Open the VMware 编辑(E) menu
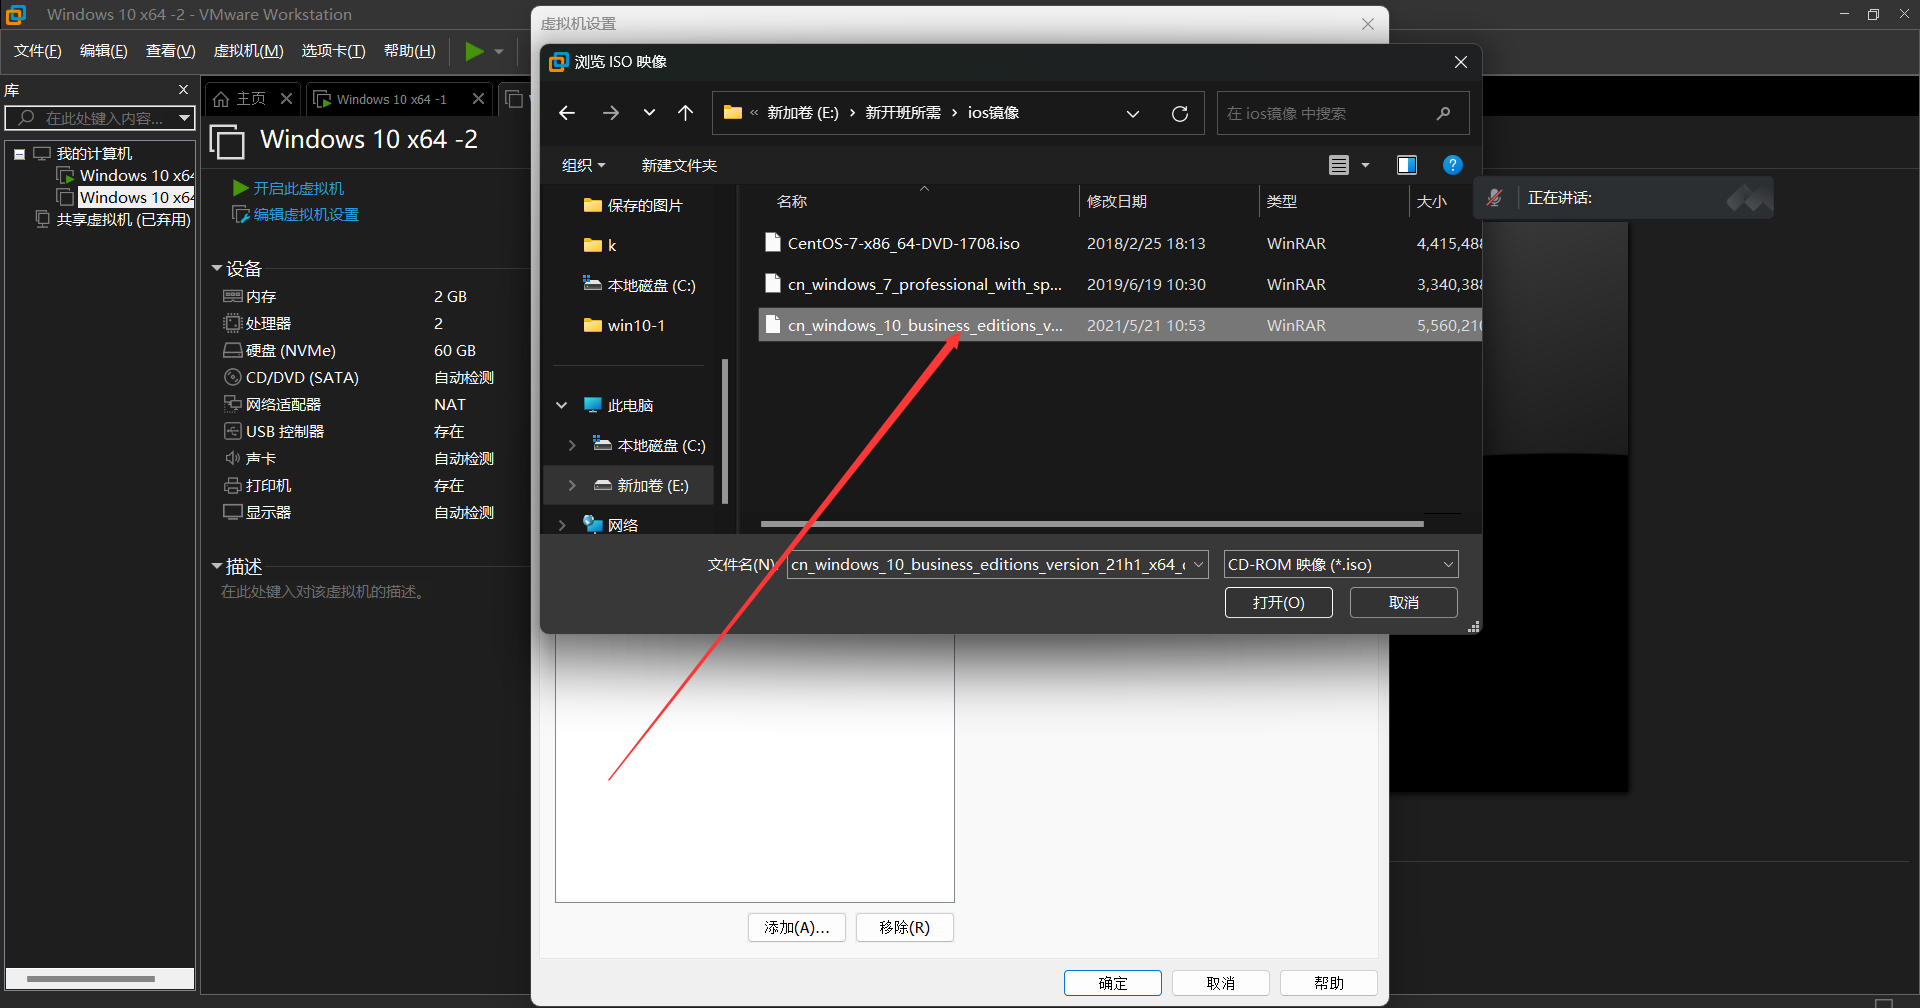Screen dimensions: 1920x1008 (104, 51)
